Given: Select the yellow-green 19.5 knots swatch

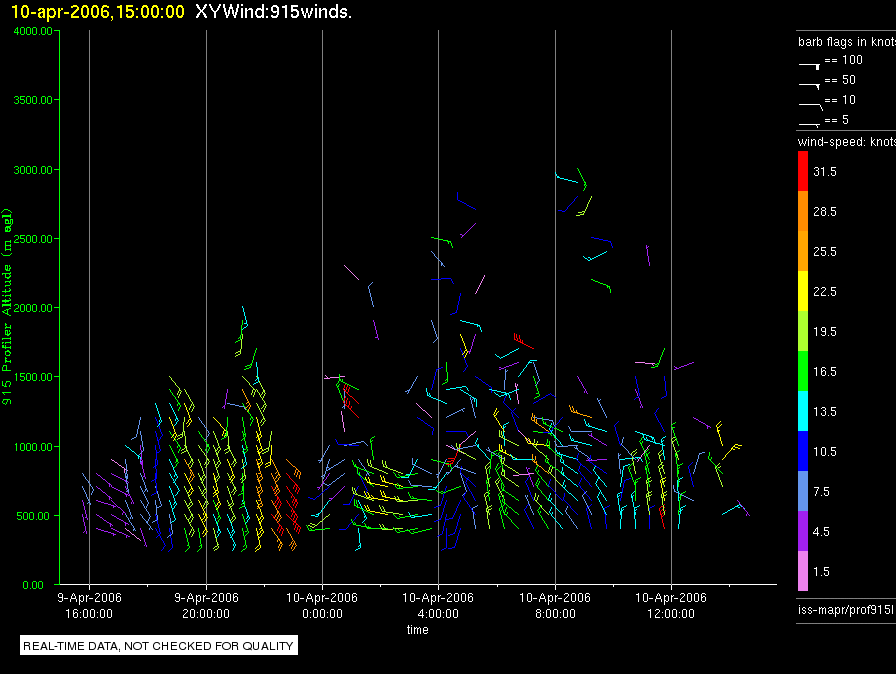Looking at the screenshot, I should coord(803,331).
